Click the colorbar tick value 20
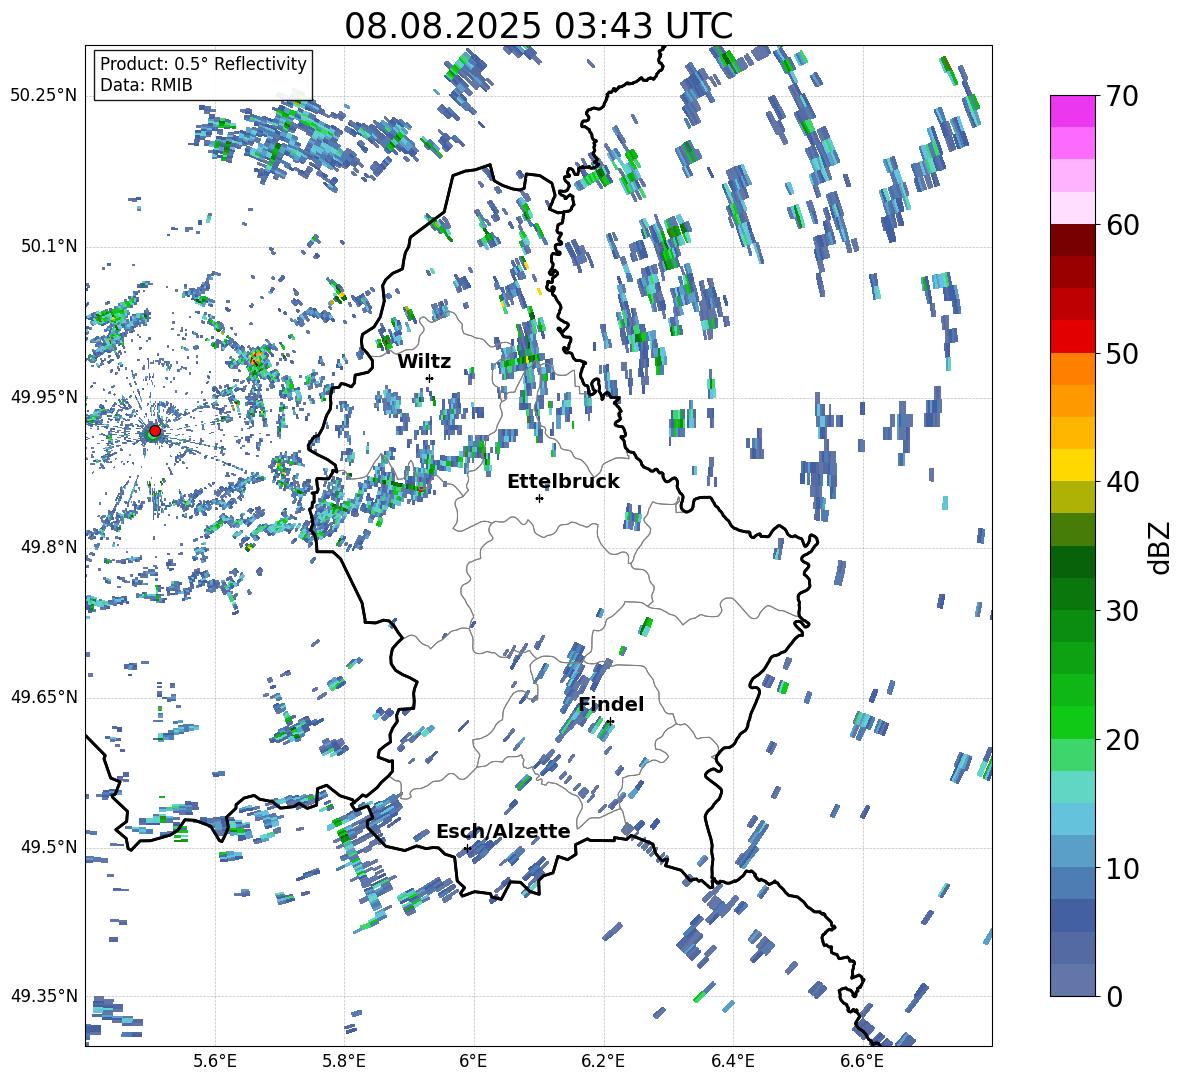 coord(1121,740)
